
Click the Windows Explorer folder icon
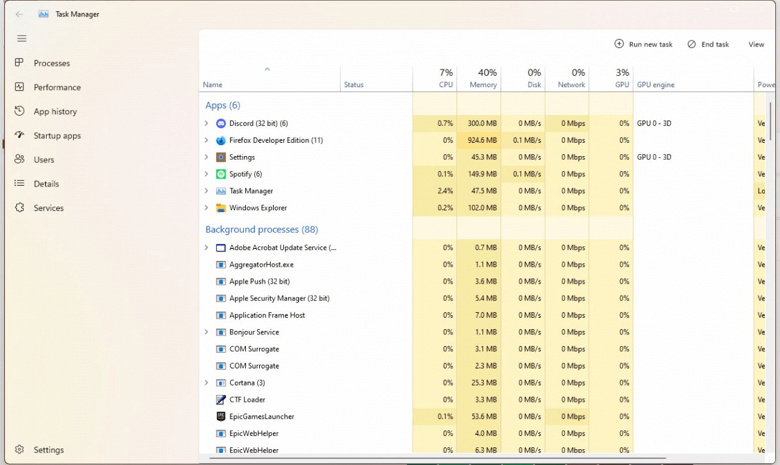pyautogui.click(x=221, y=208)
